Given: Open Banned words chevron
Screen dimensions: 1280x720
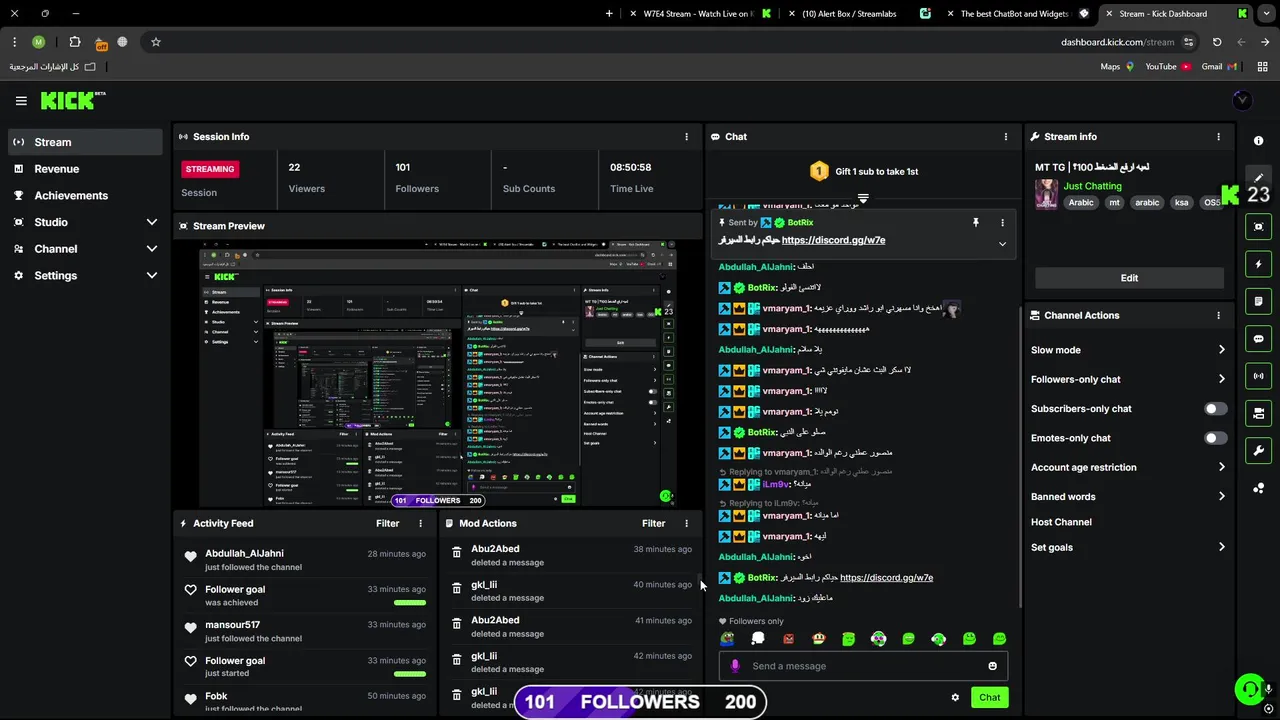Looking at the screenshot, I should [x=1221, y=496].
